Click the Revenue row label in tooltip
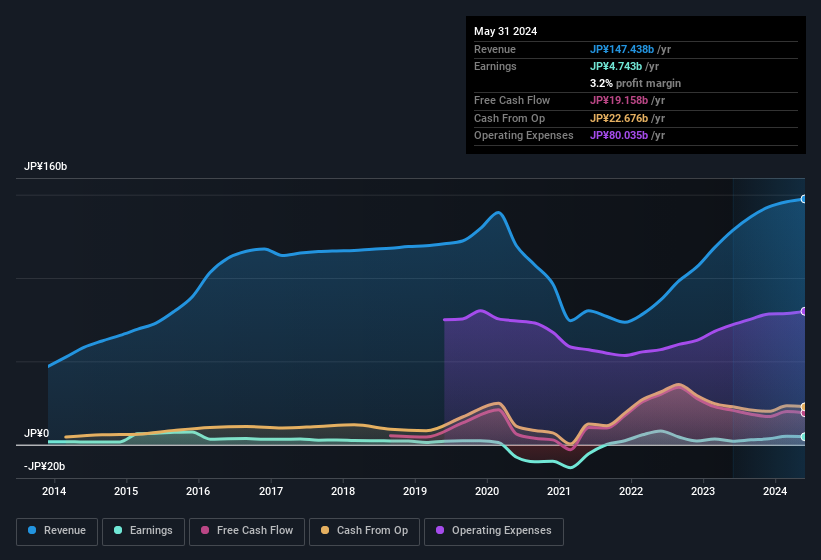This screenshot has height=560, width=821. 495,49
